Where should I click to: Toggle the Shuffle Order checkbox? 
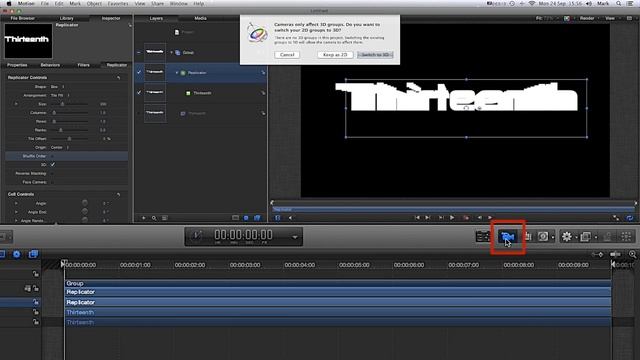click(x=53, y=156)
